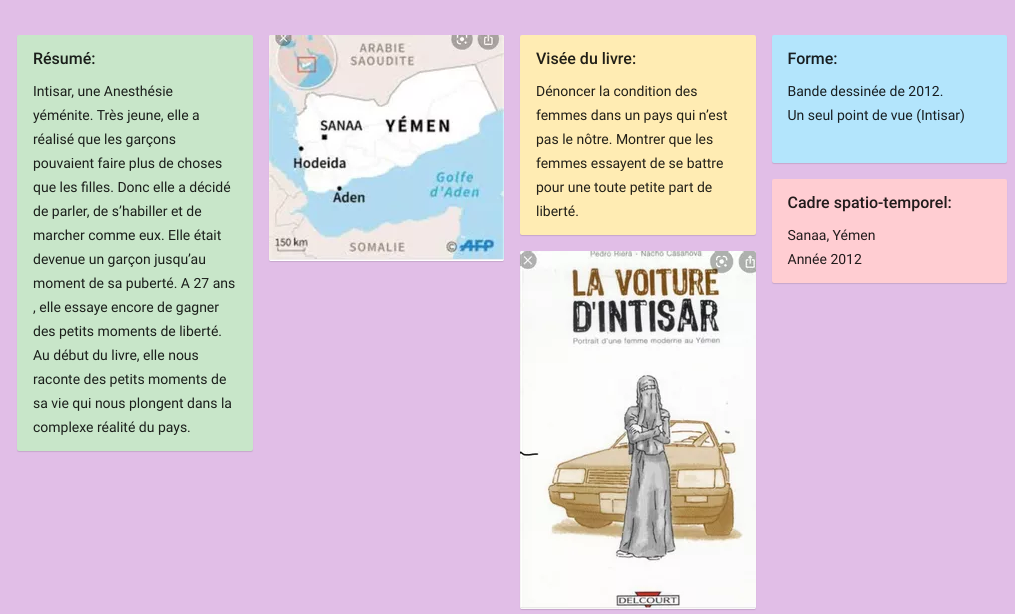Click the "LA VOITURE D'INTISAR" cover title
This screenshot has width=1015, height=614.
point(645,300)
